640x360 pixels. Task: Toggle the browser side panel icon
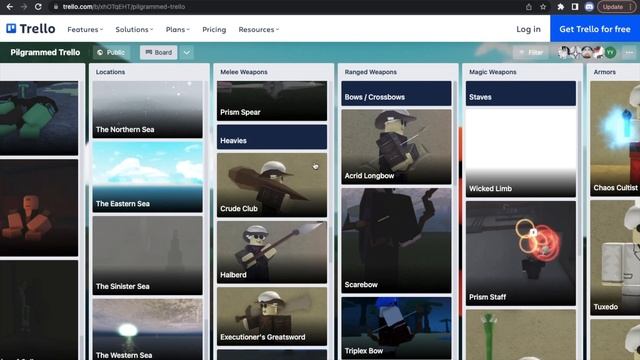pos(575,7)
